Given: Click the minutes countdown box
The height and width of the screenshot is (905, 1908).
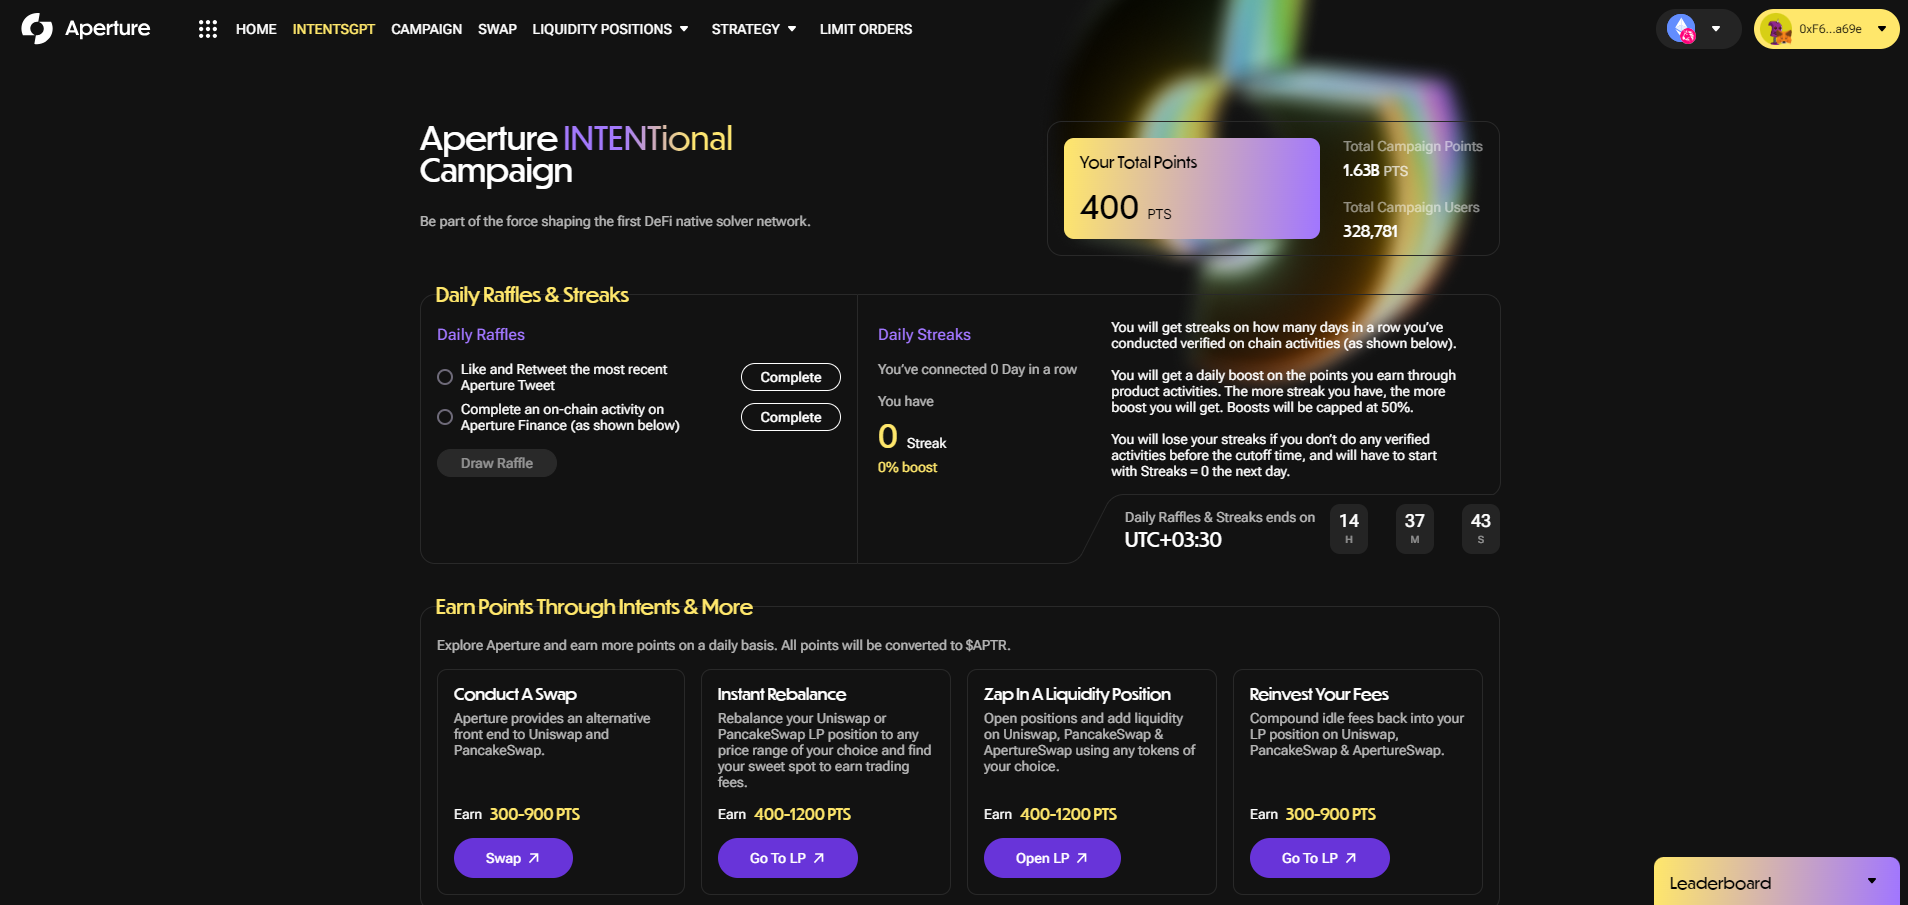Looking at the screenshot, I should (1415, 528).
